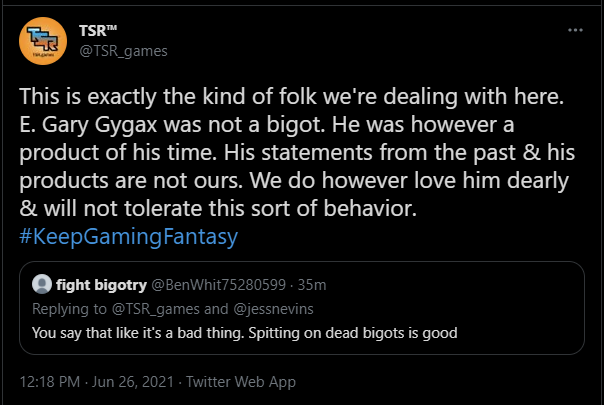Open the TSR orange profile avatar

tap(43, 41)
